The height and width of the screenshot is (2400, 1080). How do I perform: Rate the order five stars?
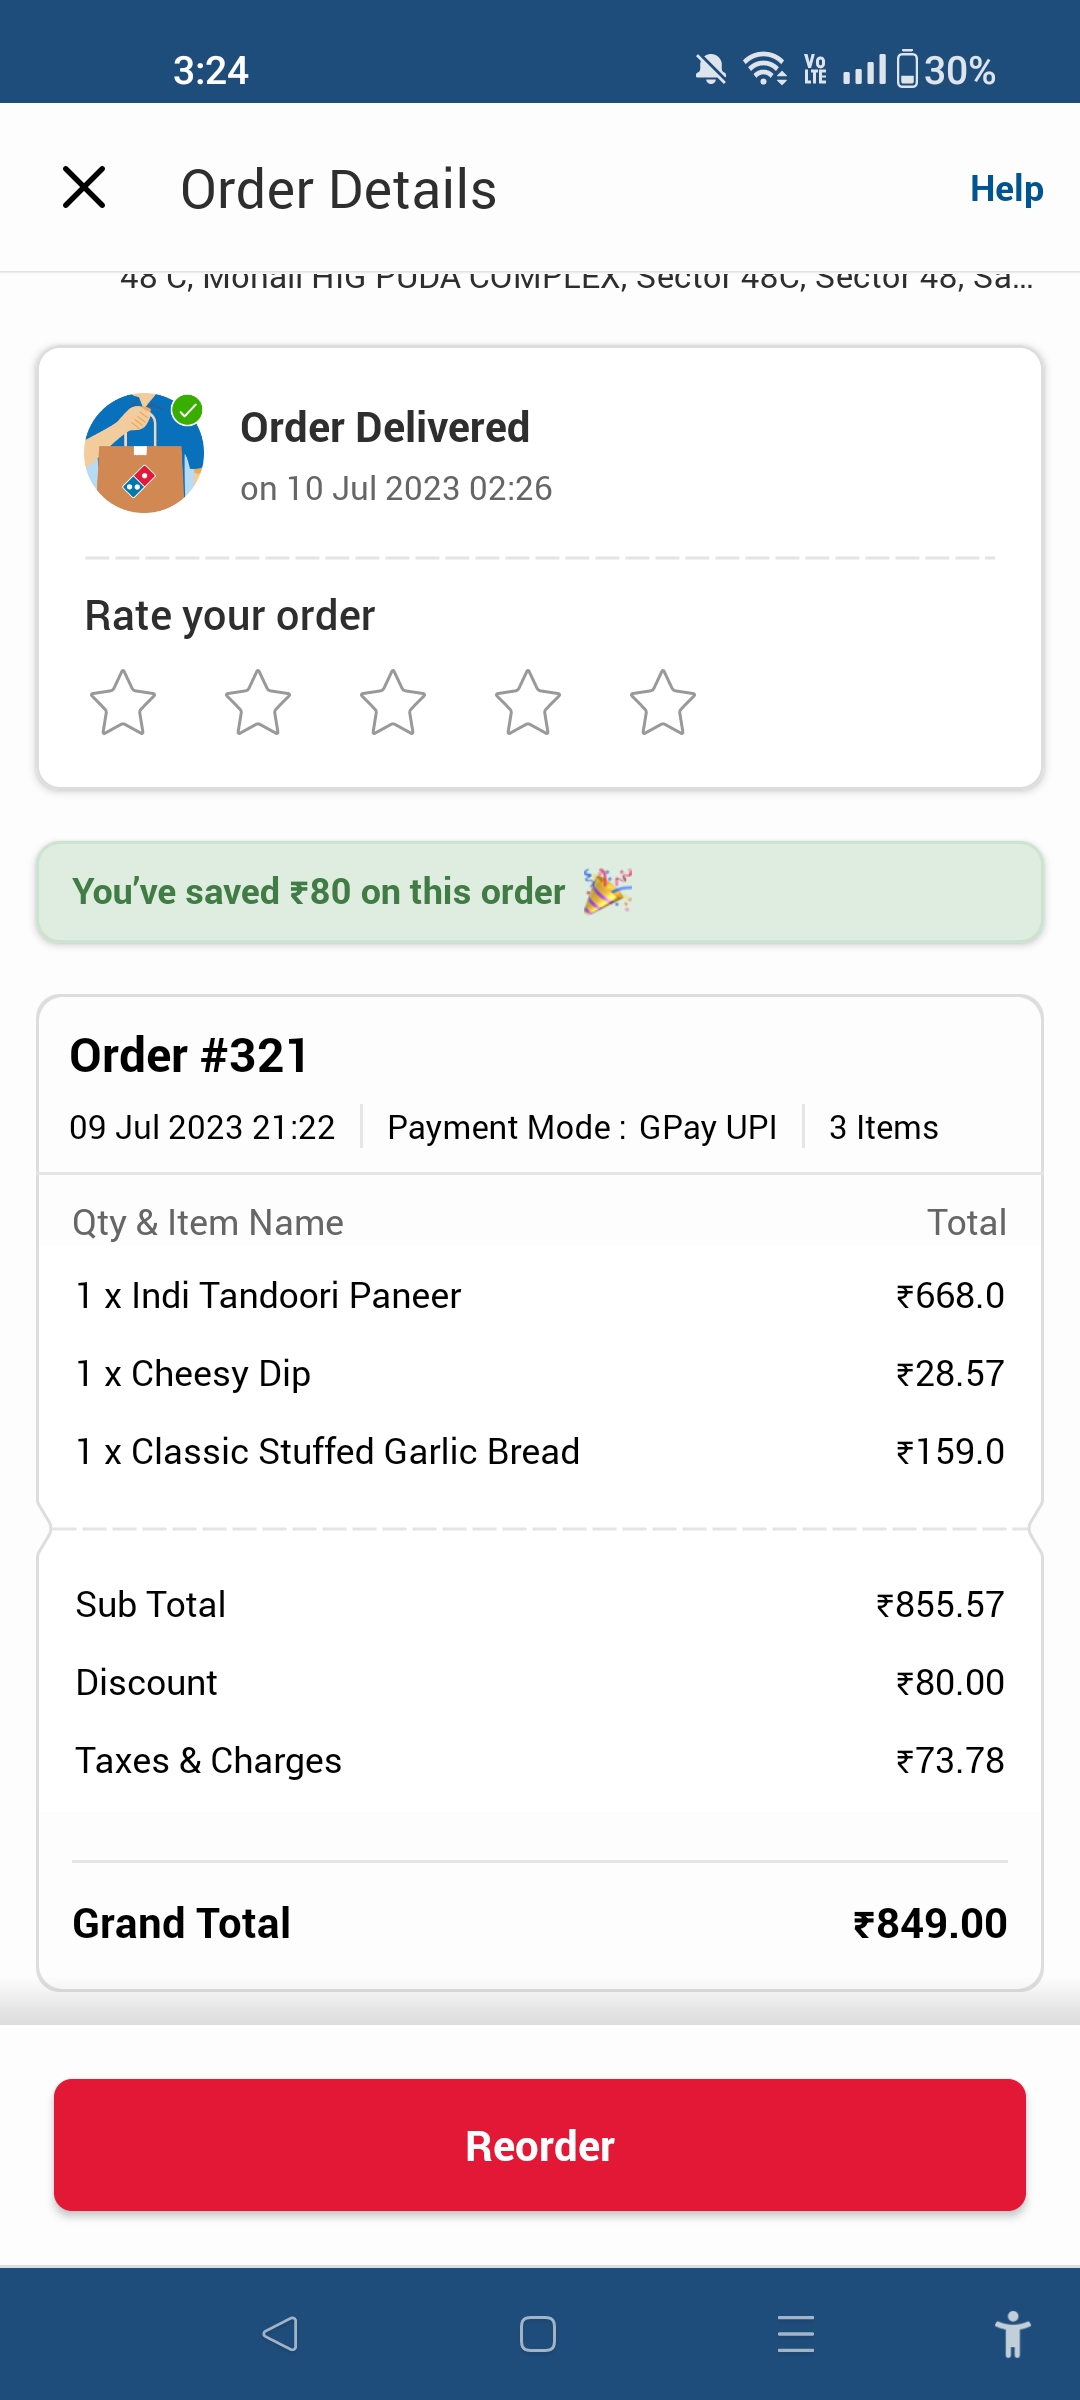pyautogui.click(x=663, y=703)
